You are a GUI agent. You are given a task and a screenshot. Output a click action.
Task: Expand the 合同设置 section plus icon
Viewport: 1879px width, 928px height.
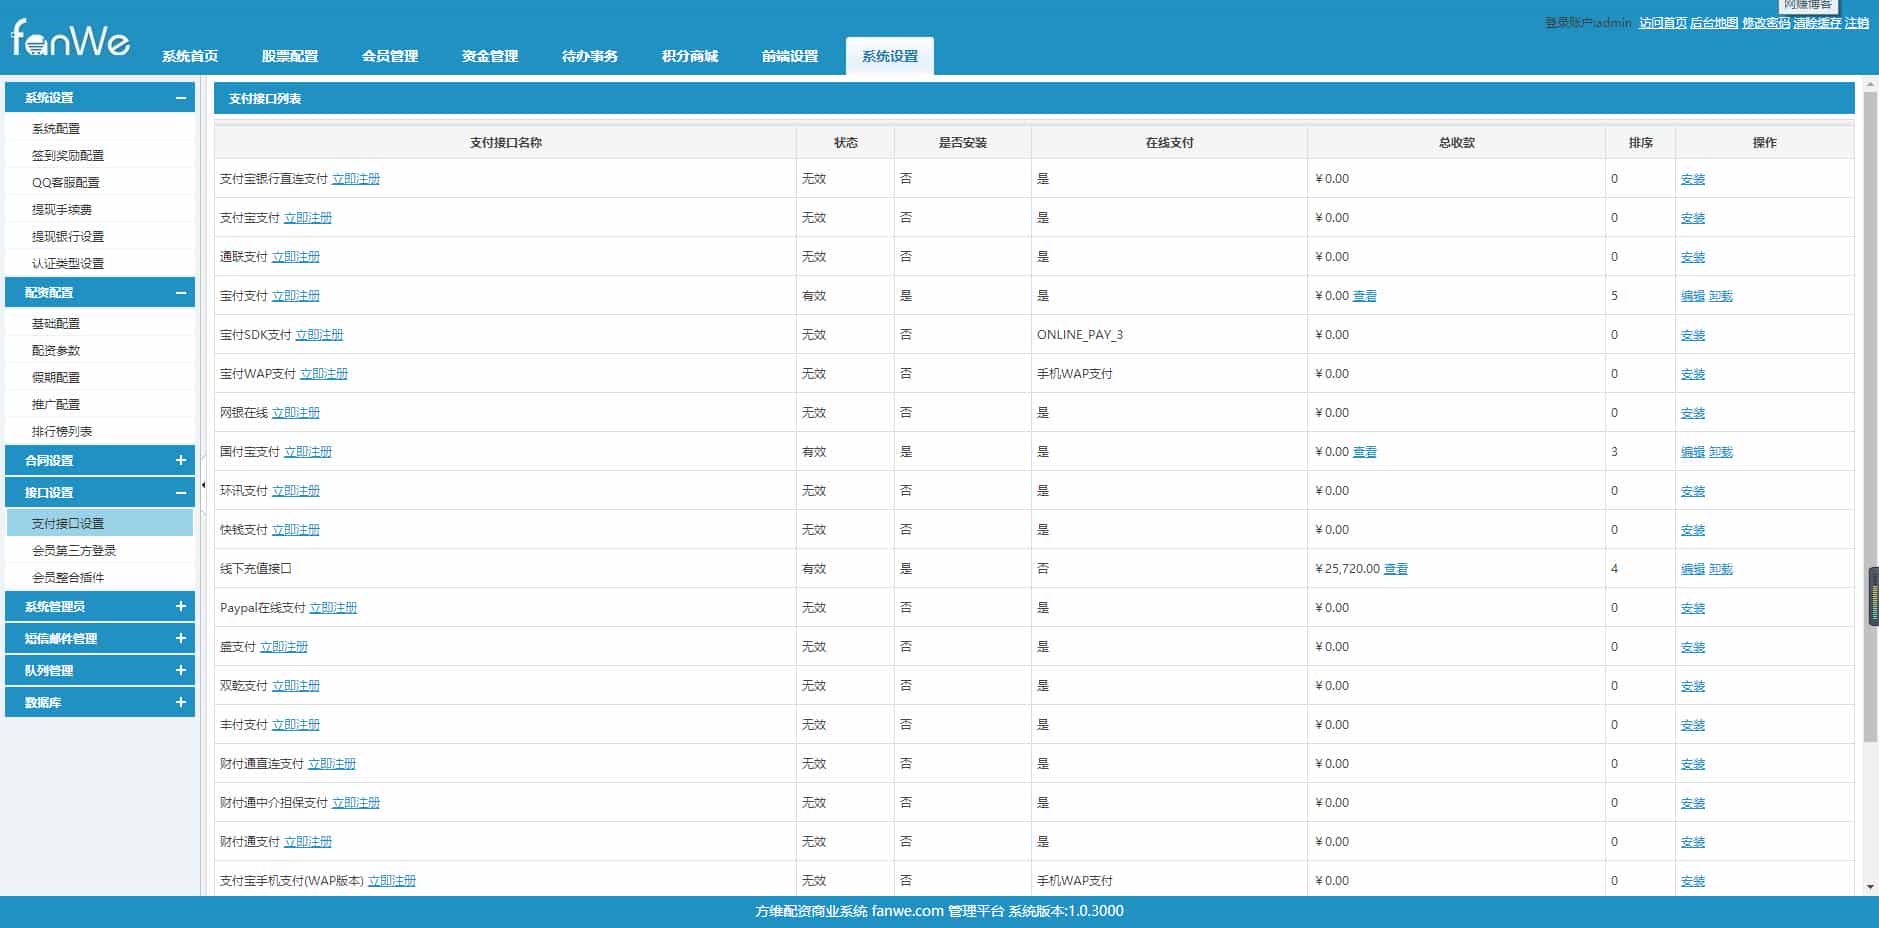(x=180, y=460)
